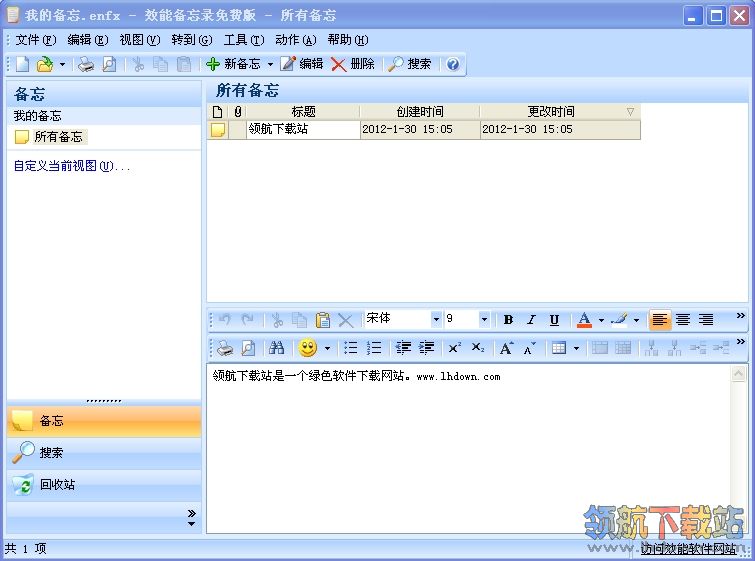The image size is (755, 561).
Task: Click the 删除 delete button
Action: (353, 64)
